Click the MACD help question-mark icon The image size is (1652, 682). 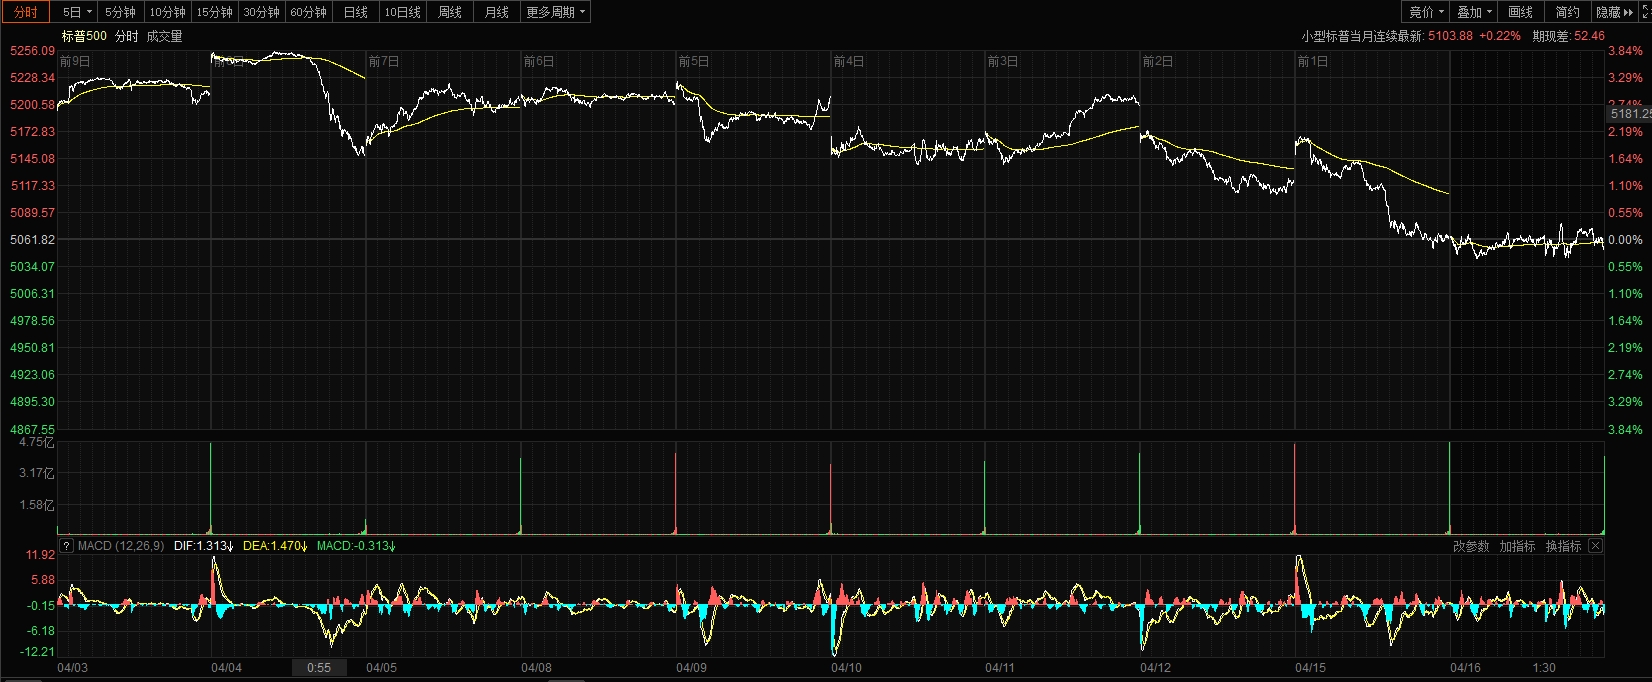click(66, 546)
